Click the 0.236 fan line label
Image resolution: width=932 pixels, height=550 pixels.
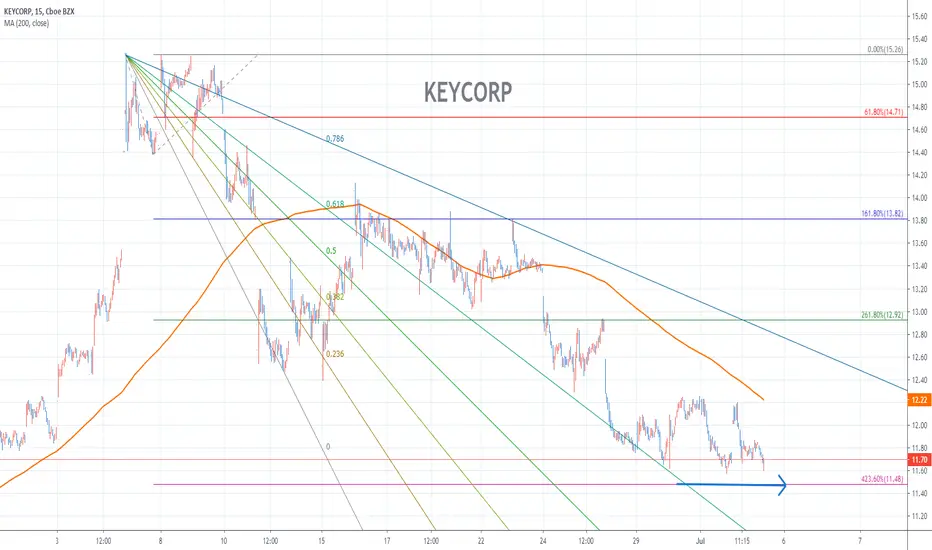[335, 354]
